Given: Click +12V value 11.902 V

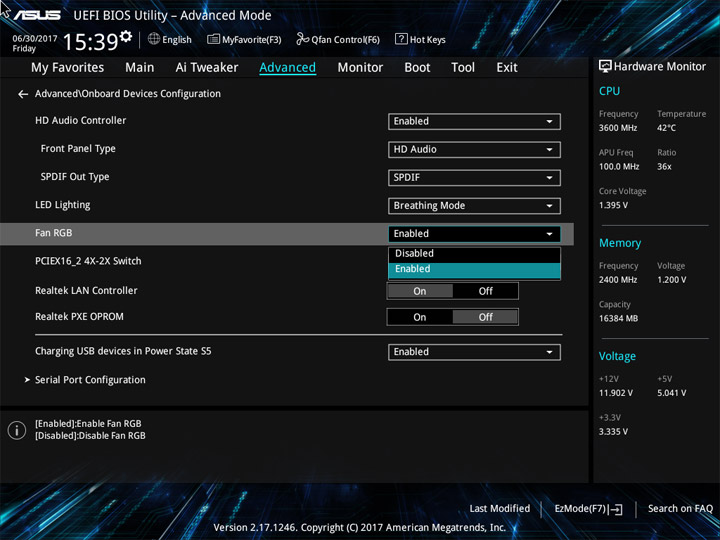Looking at the screenshot, I should point(616,393).
